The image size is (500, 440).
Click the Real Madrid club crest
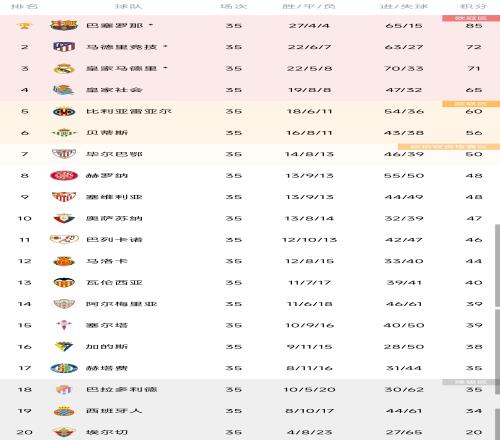tap(64, 69)
